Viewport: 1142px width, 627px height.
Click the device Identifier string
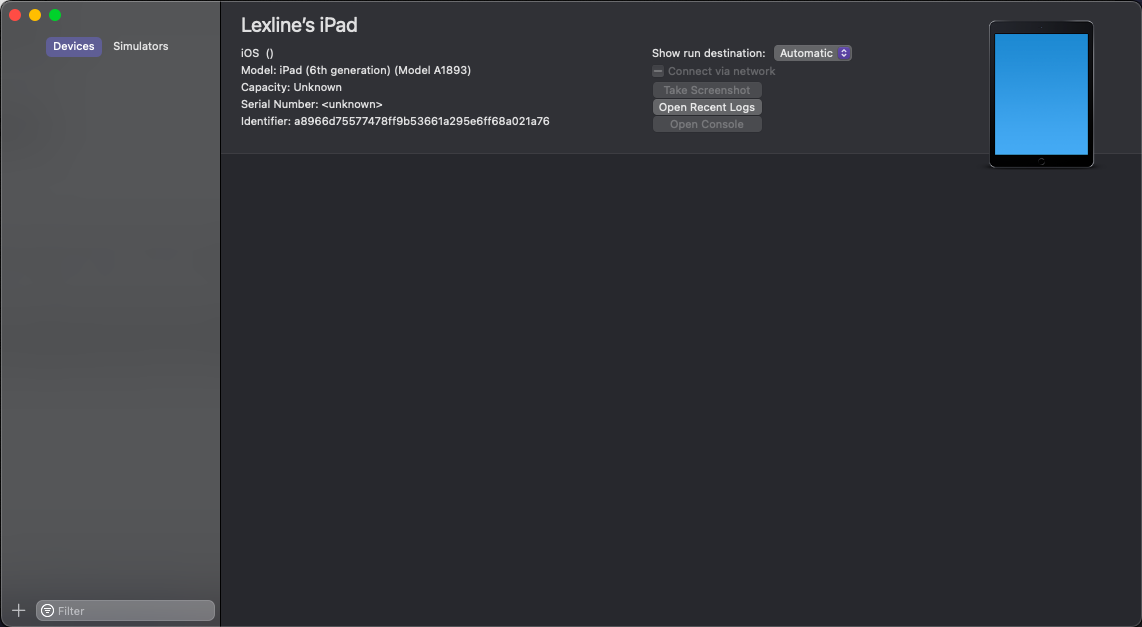(x=421, y=121)
